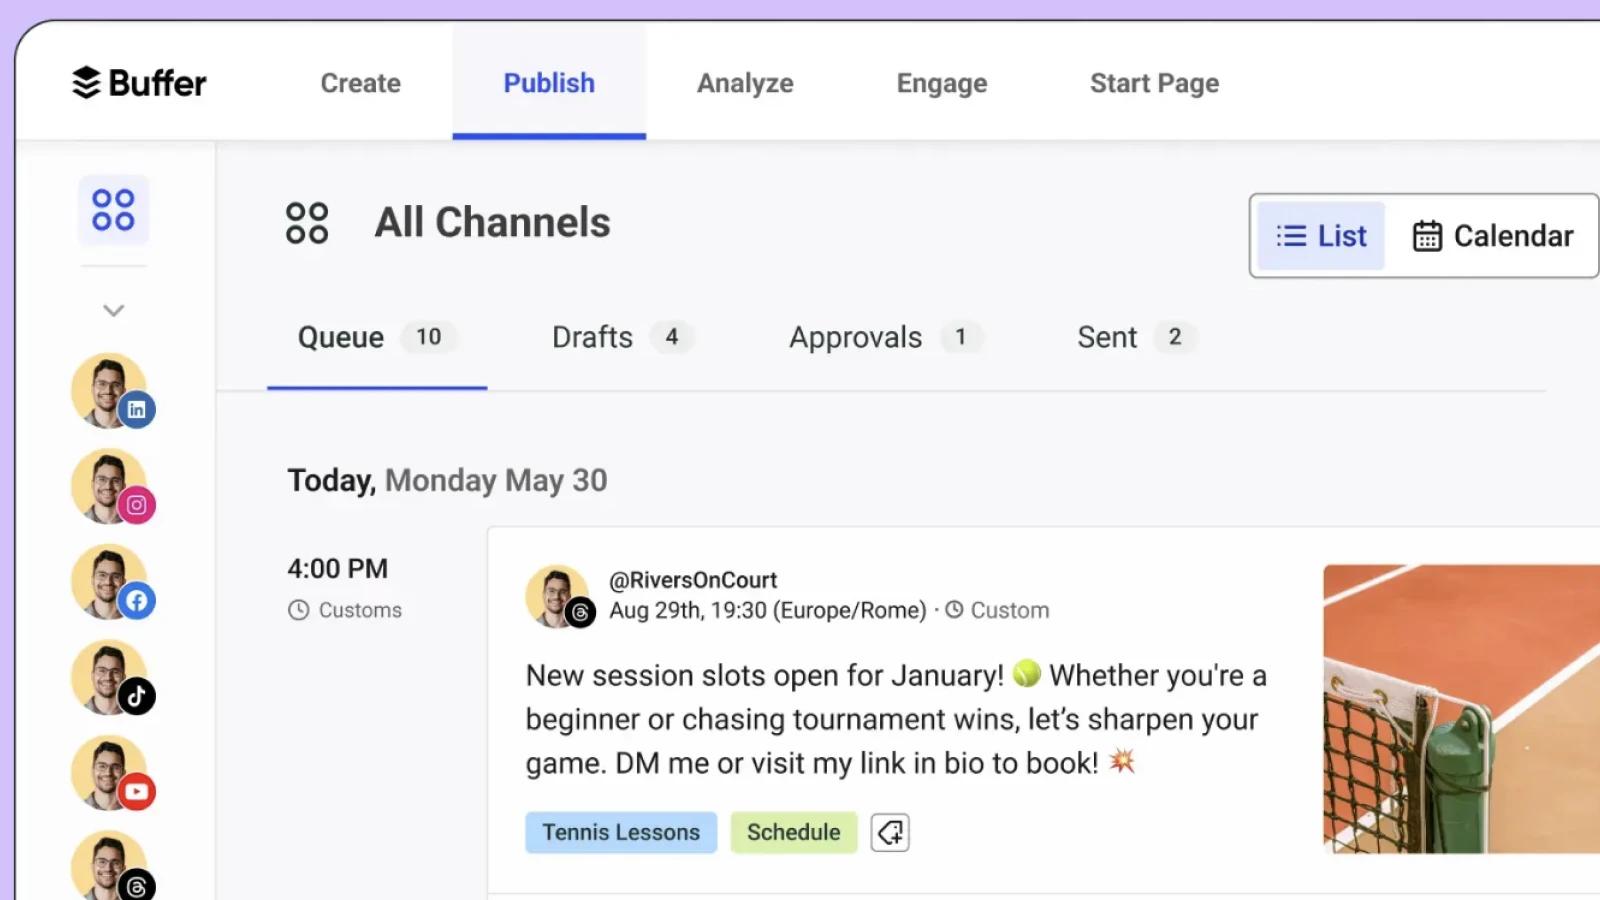Image resolution: width=1600 pixels, height=900 pixels.
Task: Switch to the Drafts tab
Action: (622, 338)
